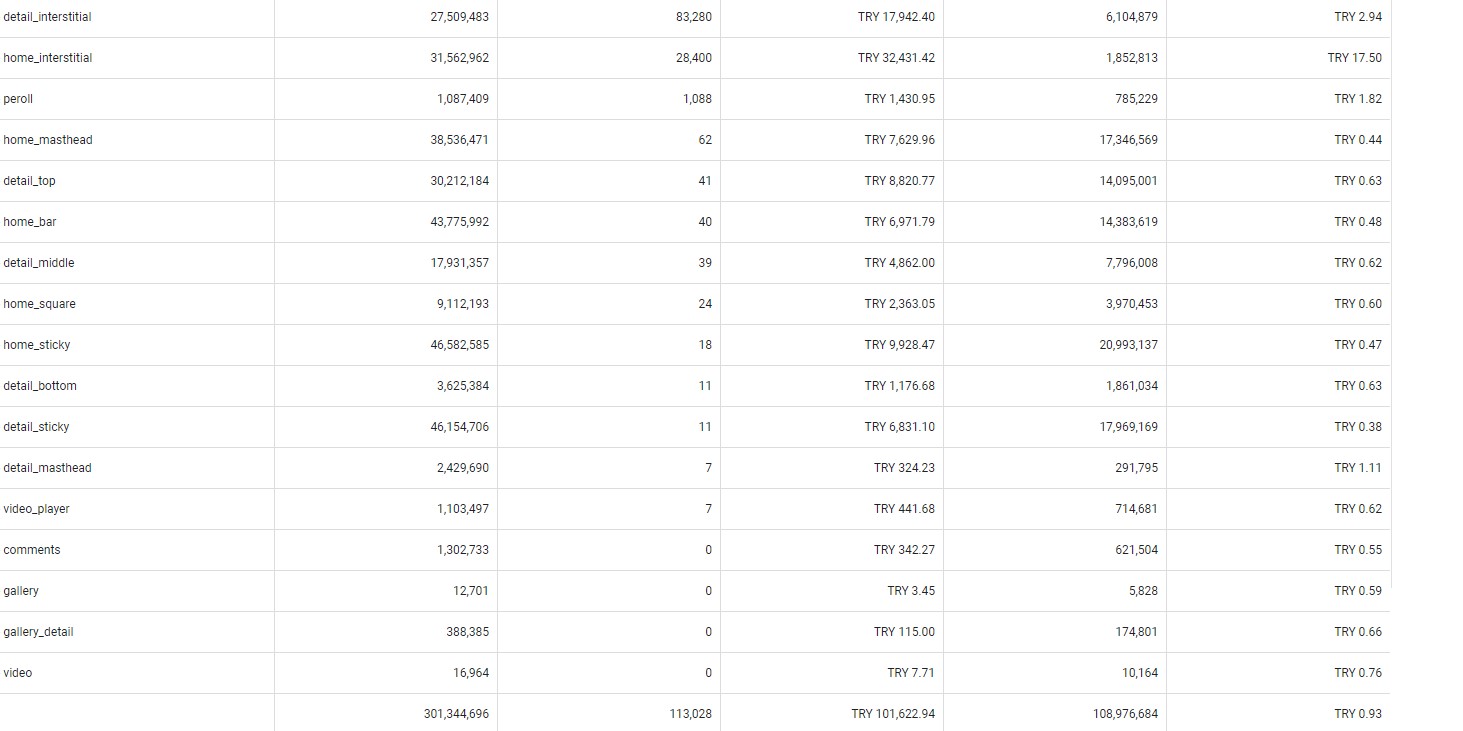1463x731 pixels.
Task: Click the home_interstitial ad unit name
Action: [47, 58]
